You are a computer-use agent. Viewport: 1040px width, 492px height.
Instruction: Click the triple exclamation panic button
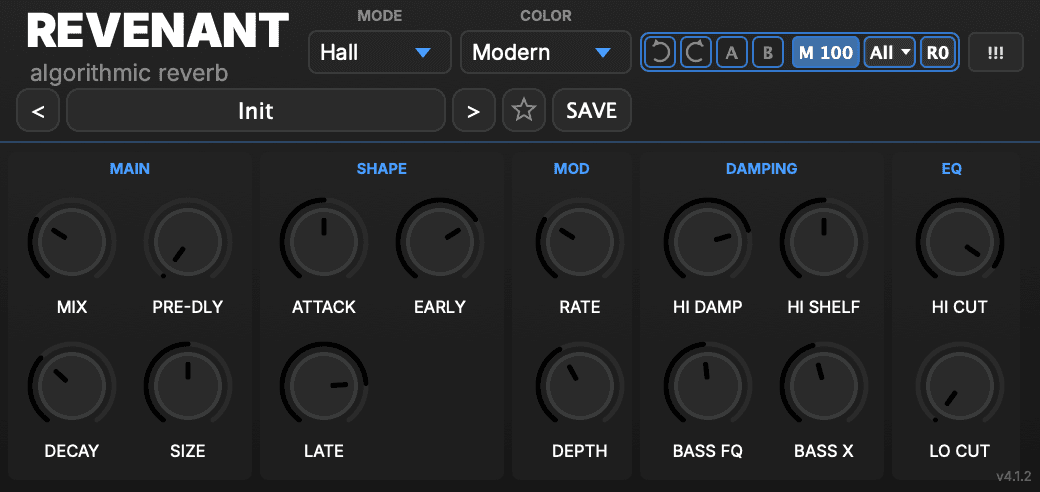(x=996, y=52)
